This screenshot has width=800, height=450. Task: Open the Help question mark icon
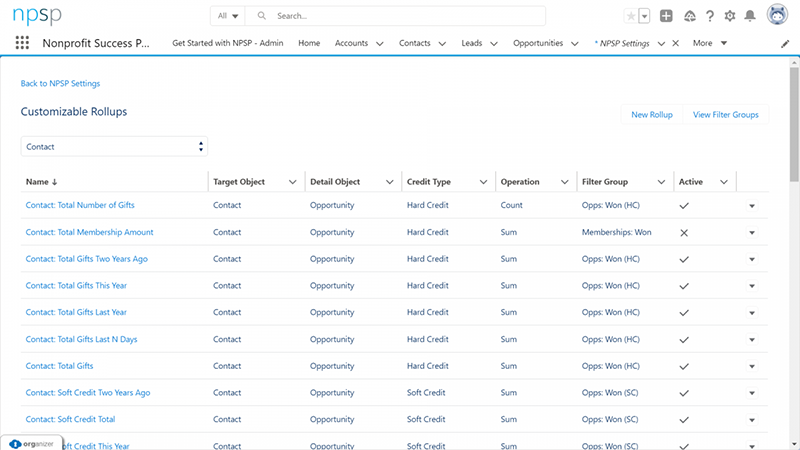pyautogui.click(x=710, y=16)
